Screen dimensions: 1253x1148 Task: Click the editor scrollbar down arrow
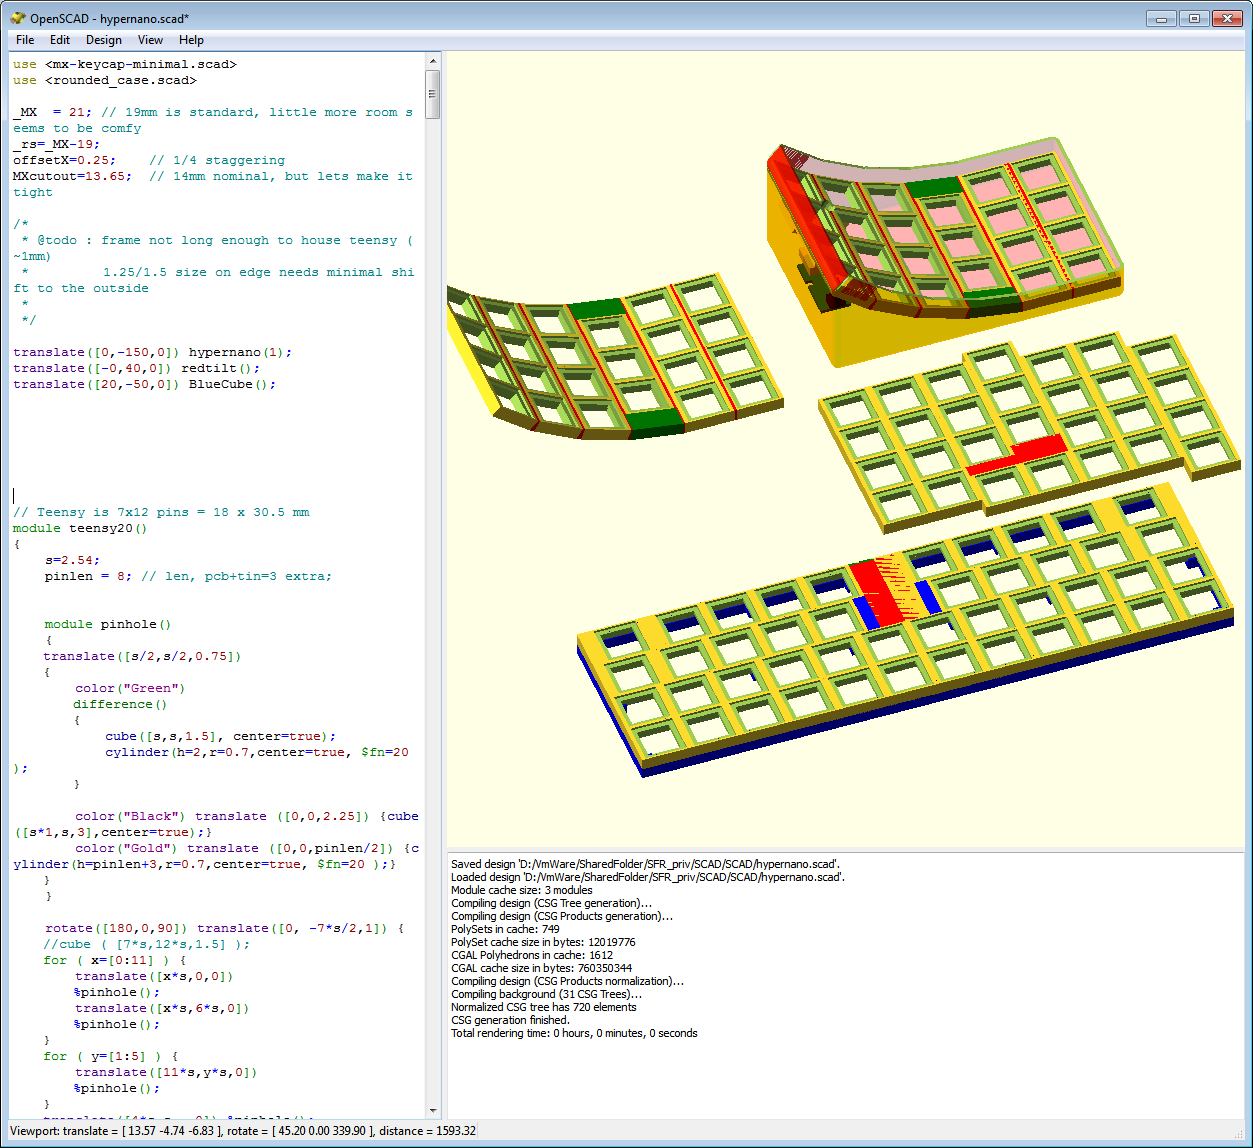432,1110
